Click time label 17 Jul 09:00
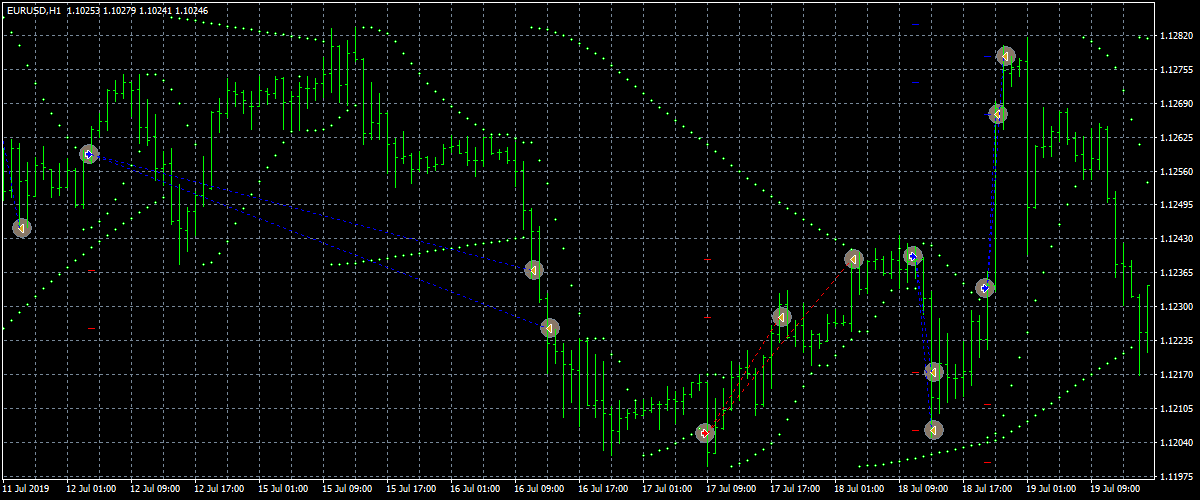 coord(730,490)
